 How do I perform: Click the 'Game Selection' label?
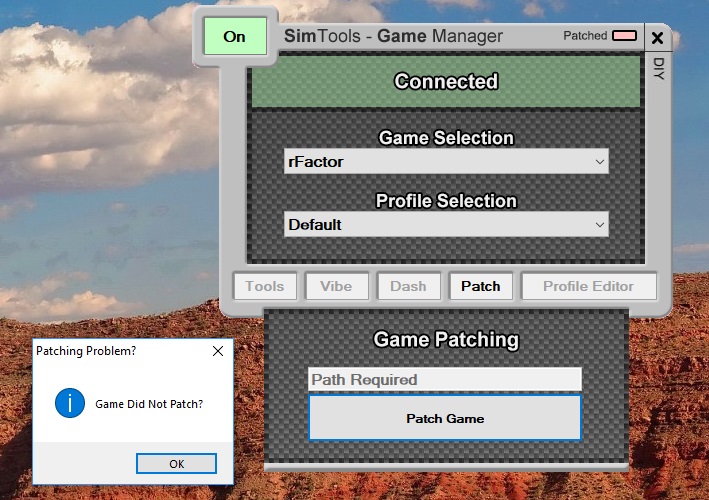tap(446, 138)
